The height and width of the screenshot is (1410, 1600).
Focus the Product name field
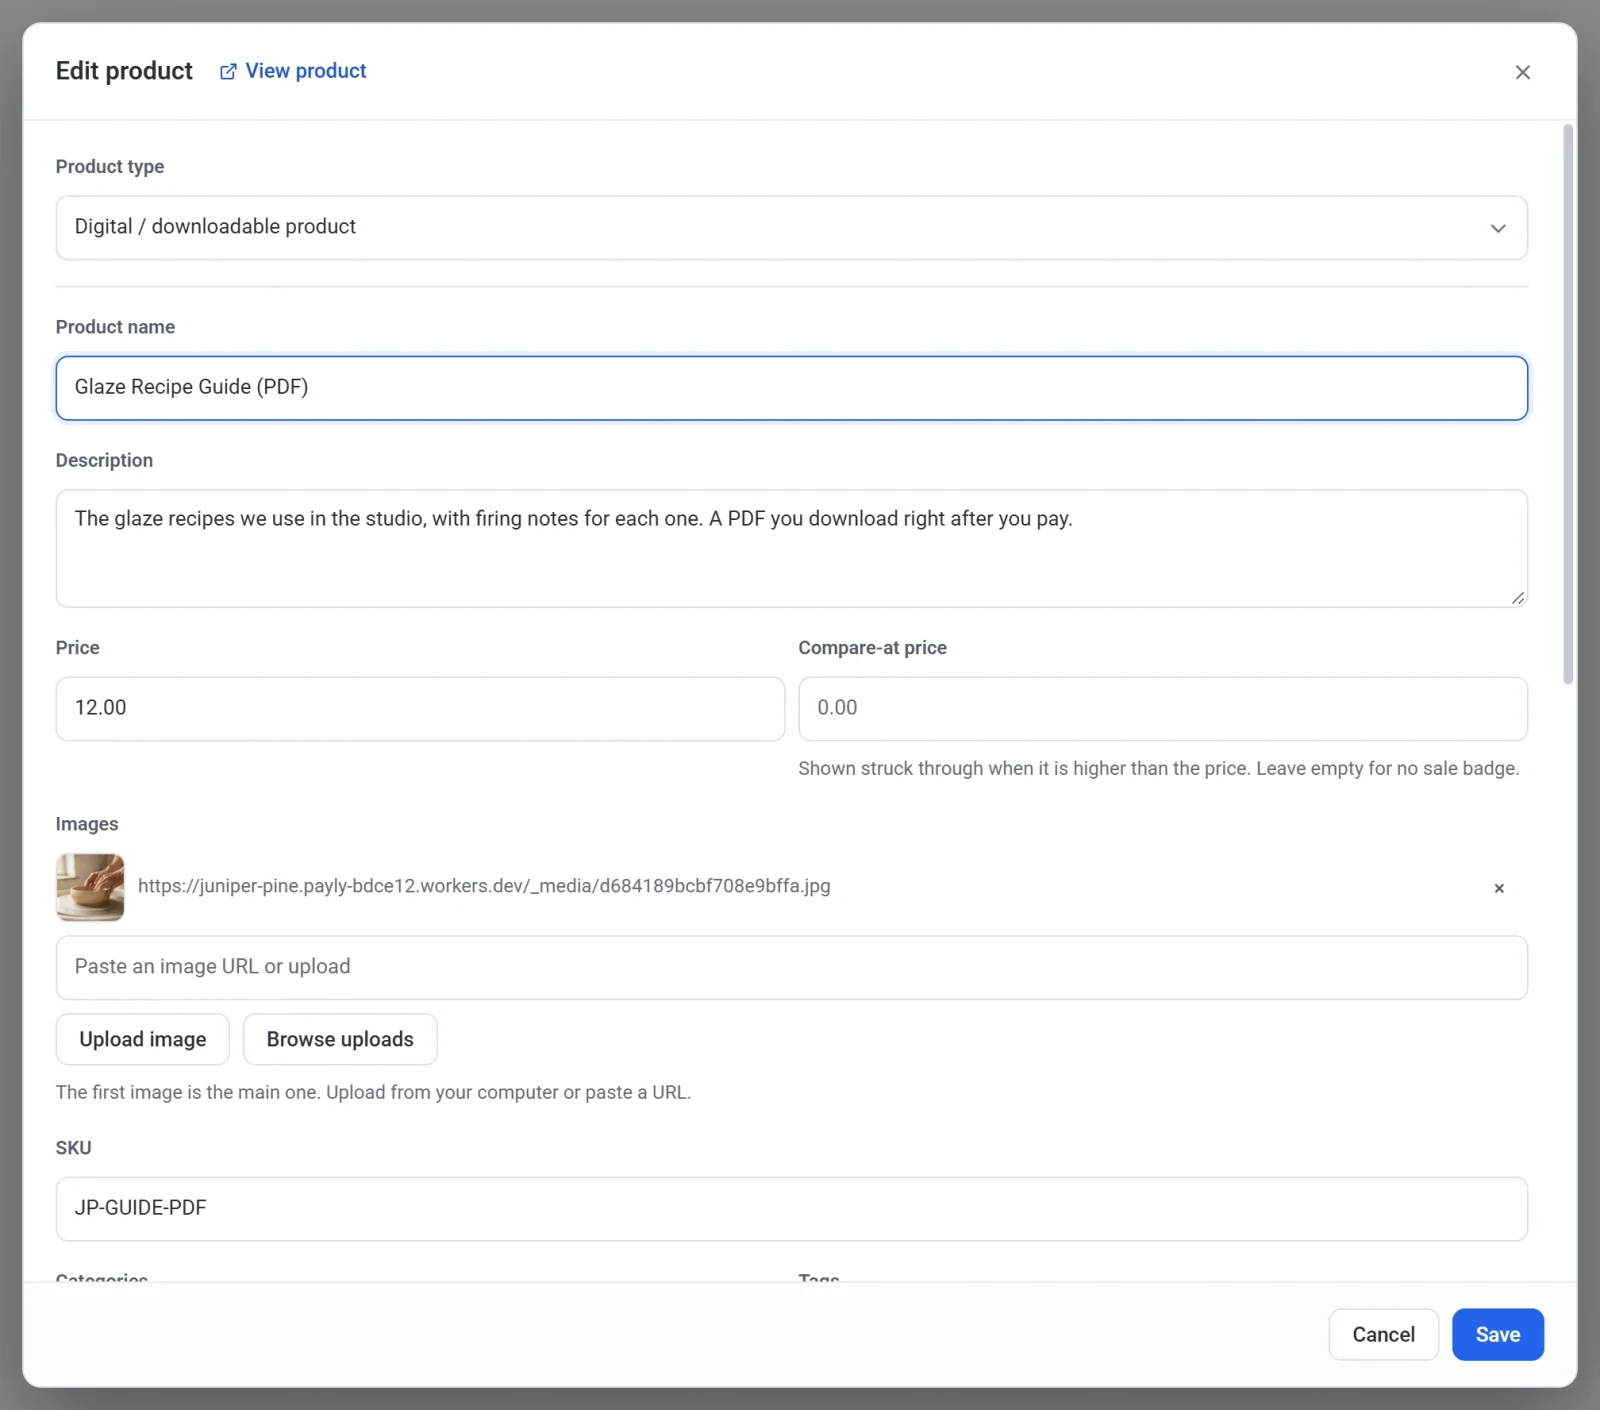click(791, 388)
